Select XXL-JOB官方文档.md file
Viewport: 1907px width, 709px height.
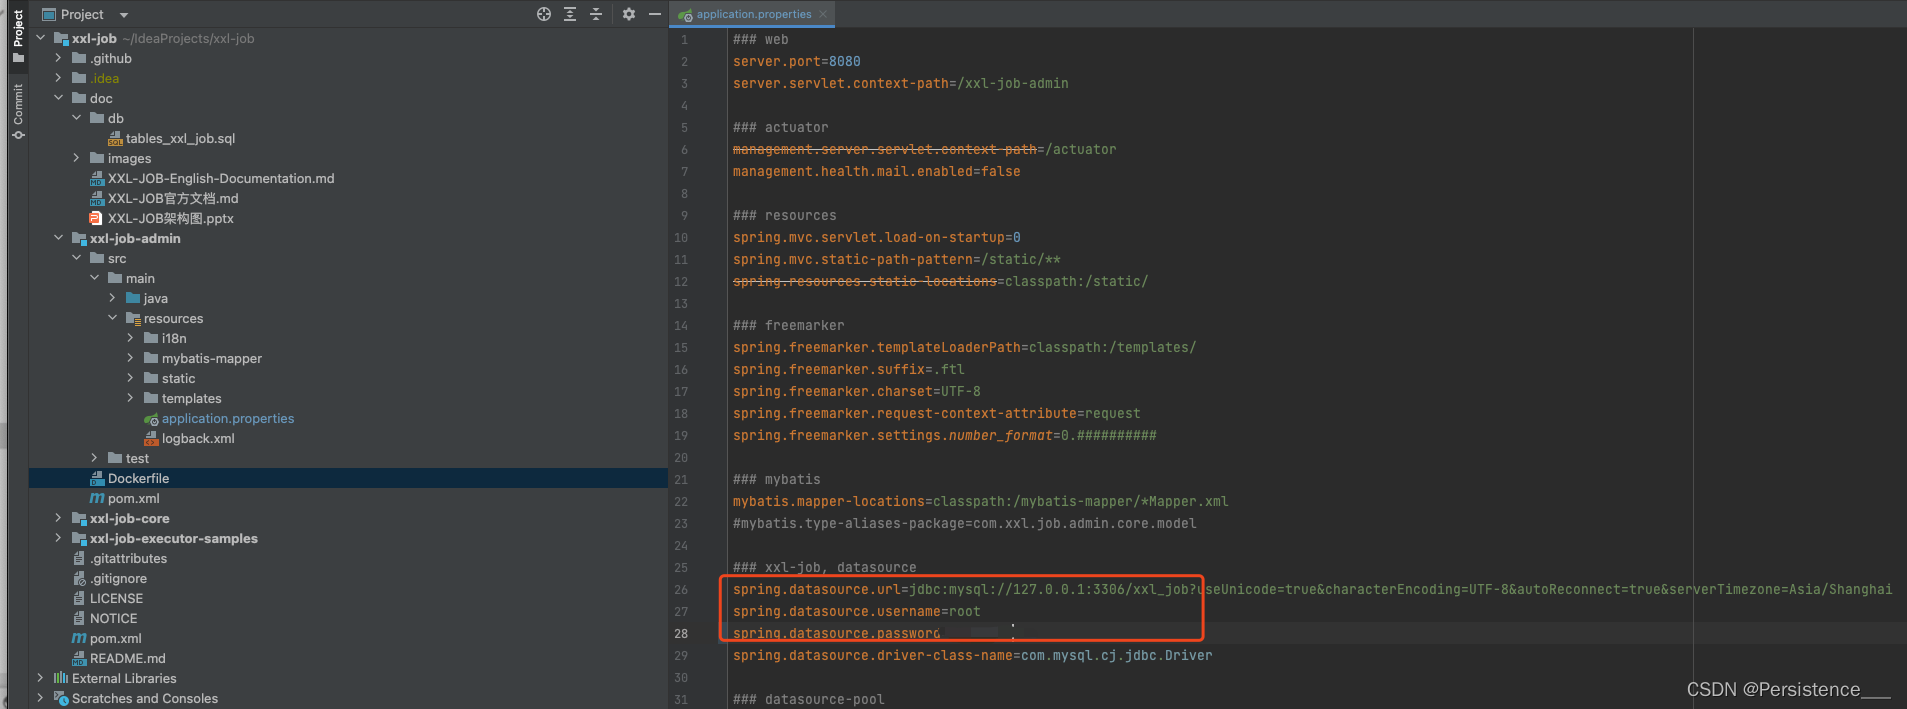click(173, 198)
